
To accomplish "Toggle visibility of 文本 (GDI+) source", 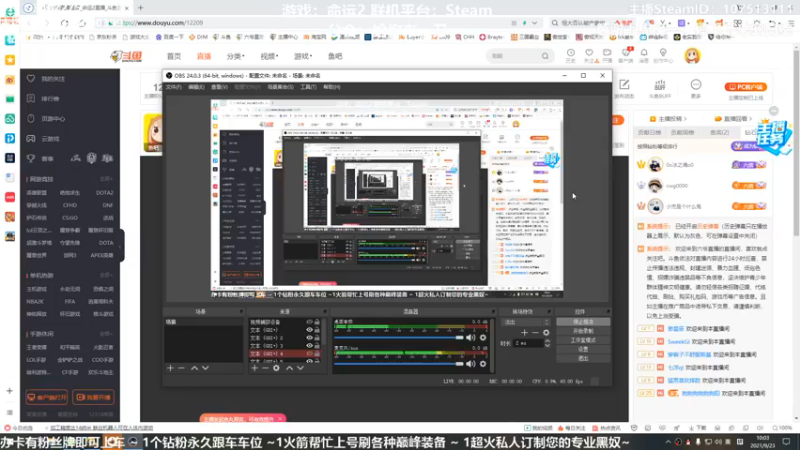I will tap(309, 330).
